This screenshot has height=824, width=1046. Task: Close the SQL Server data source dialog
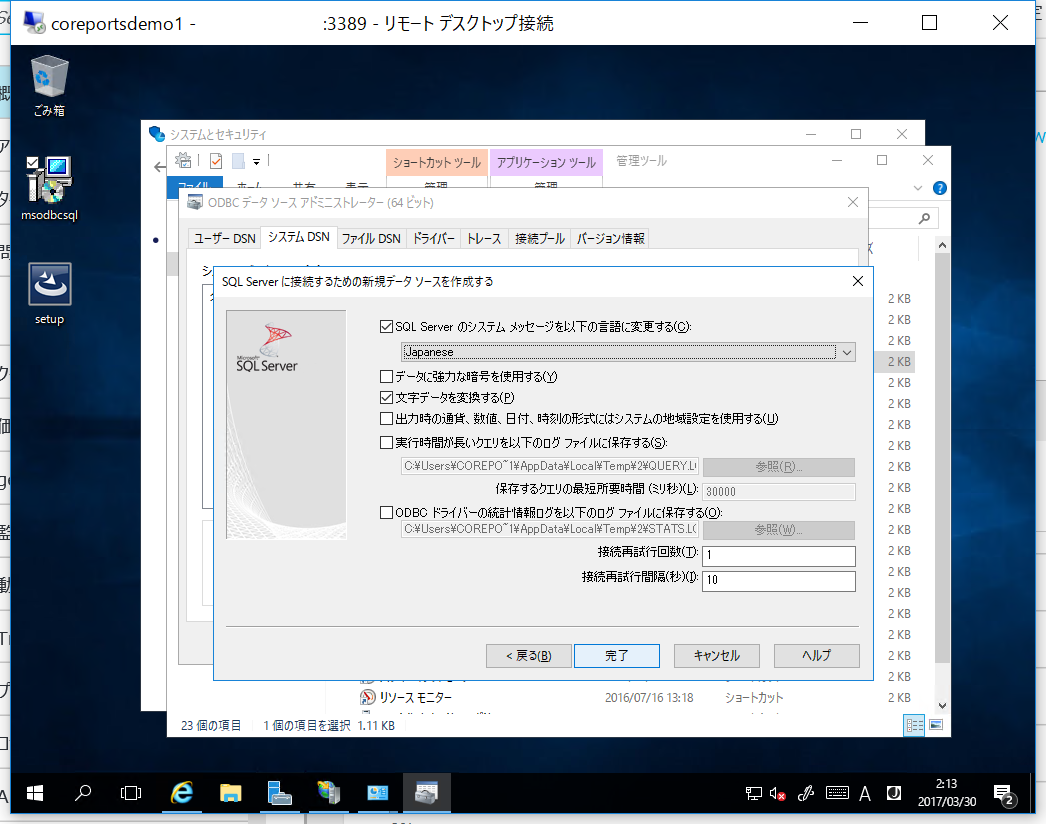pos(858,282)
